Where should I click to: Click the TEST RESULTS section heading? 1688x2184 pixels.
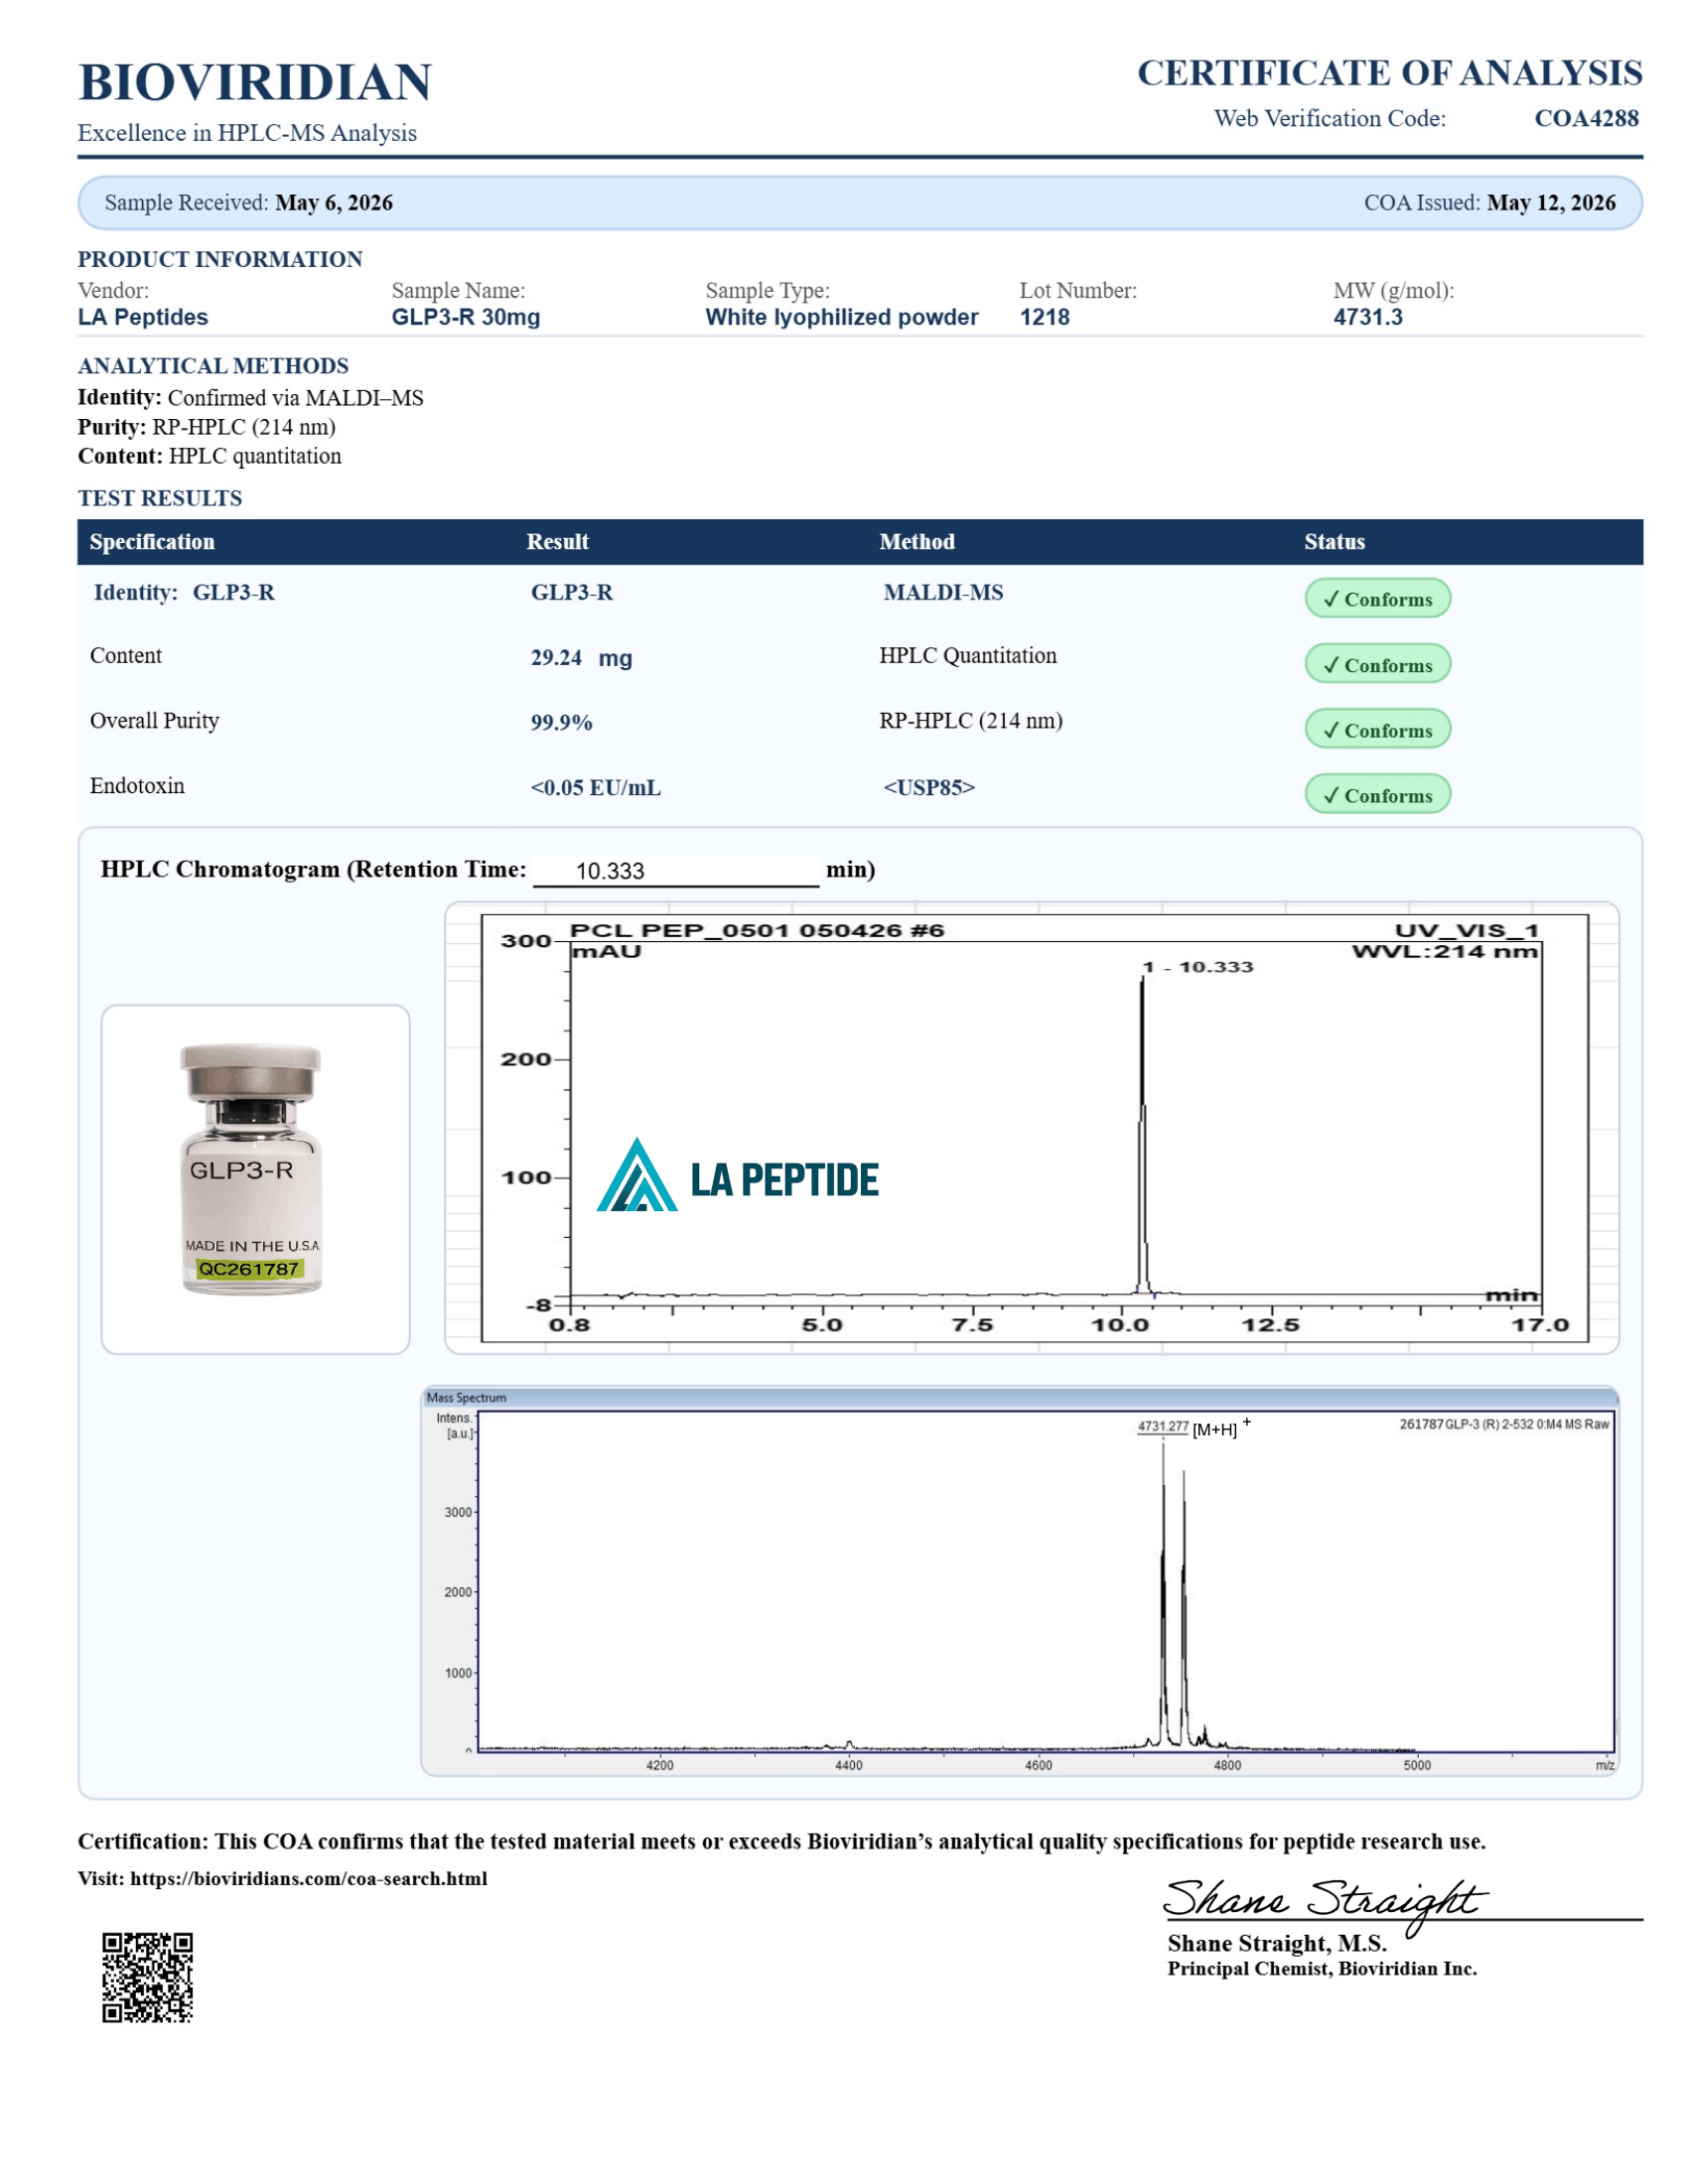[x=160, y=498]
